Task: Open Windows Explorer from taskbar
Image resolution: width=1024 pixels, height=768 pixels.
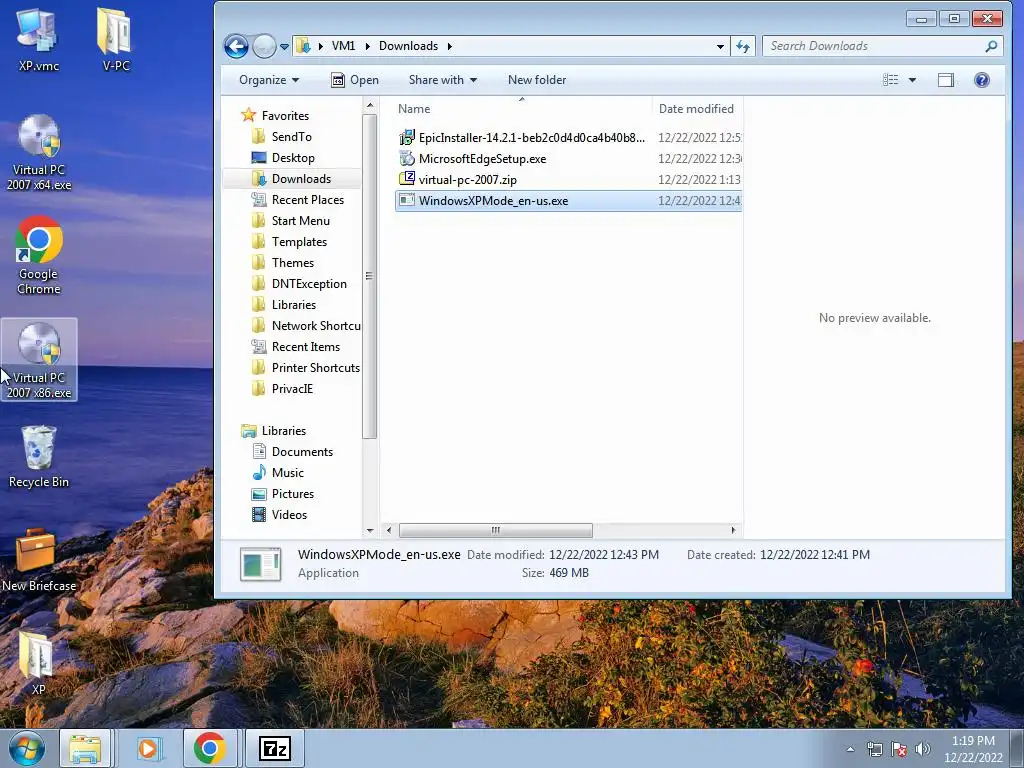Action: pos(86,748)
